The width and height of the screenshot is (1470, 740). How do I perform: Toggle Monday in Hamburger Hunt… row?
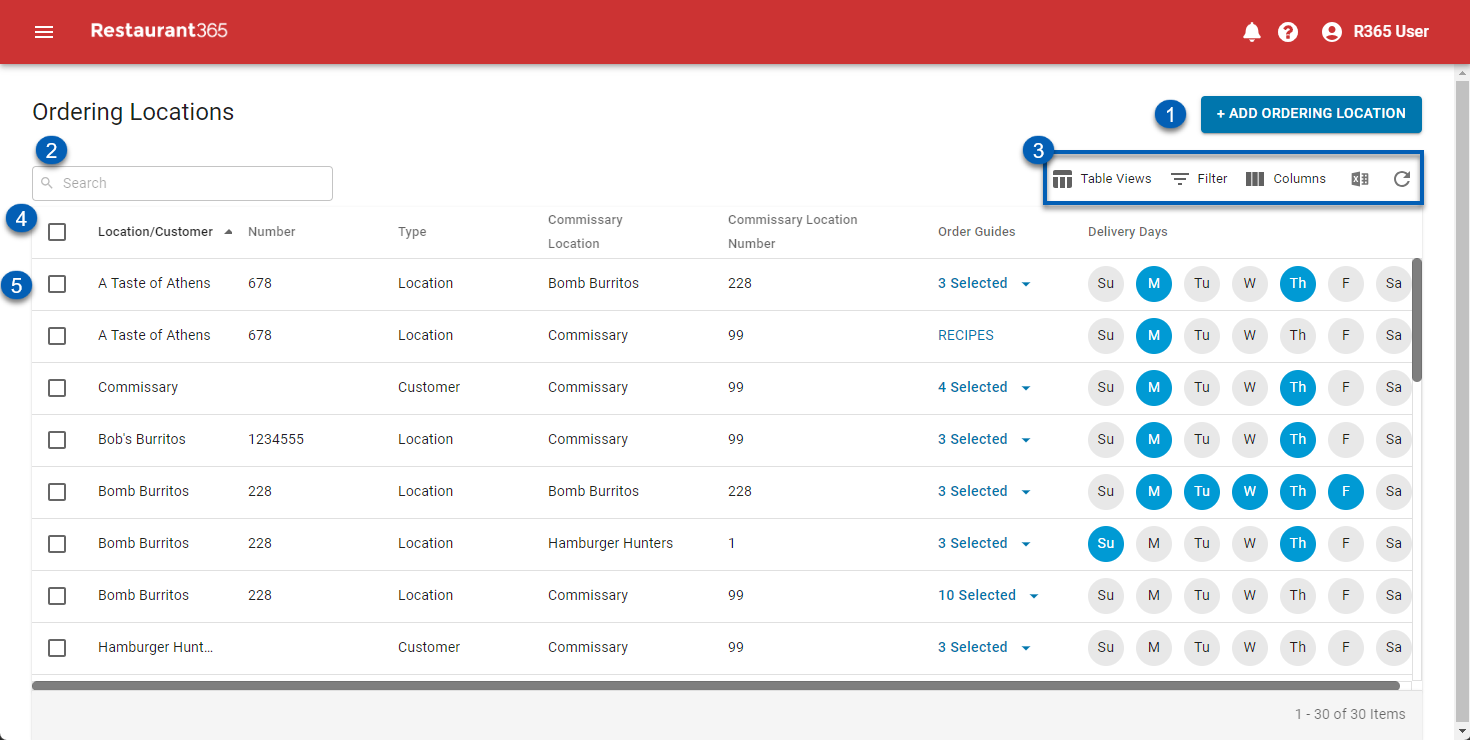pyautogui.click(x=1154, y=648)
